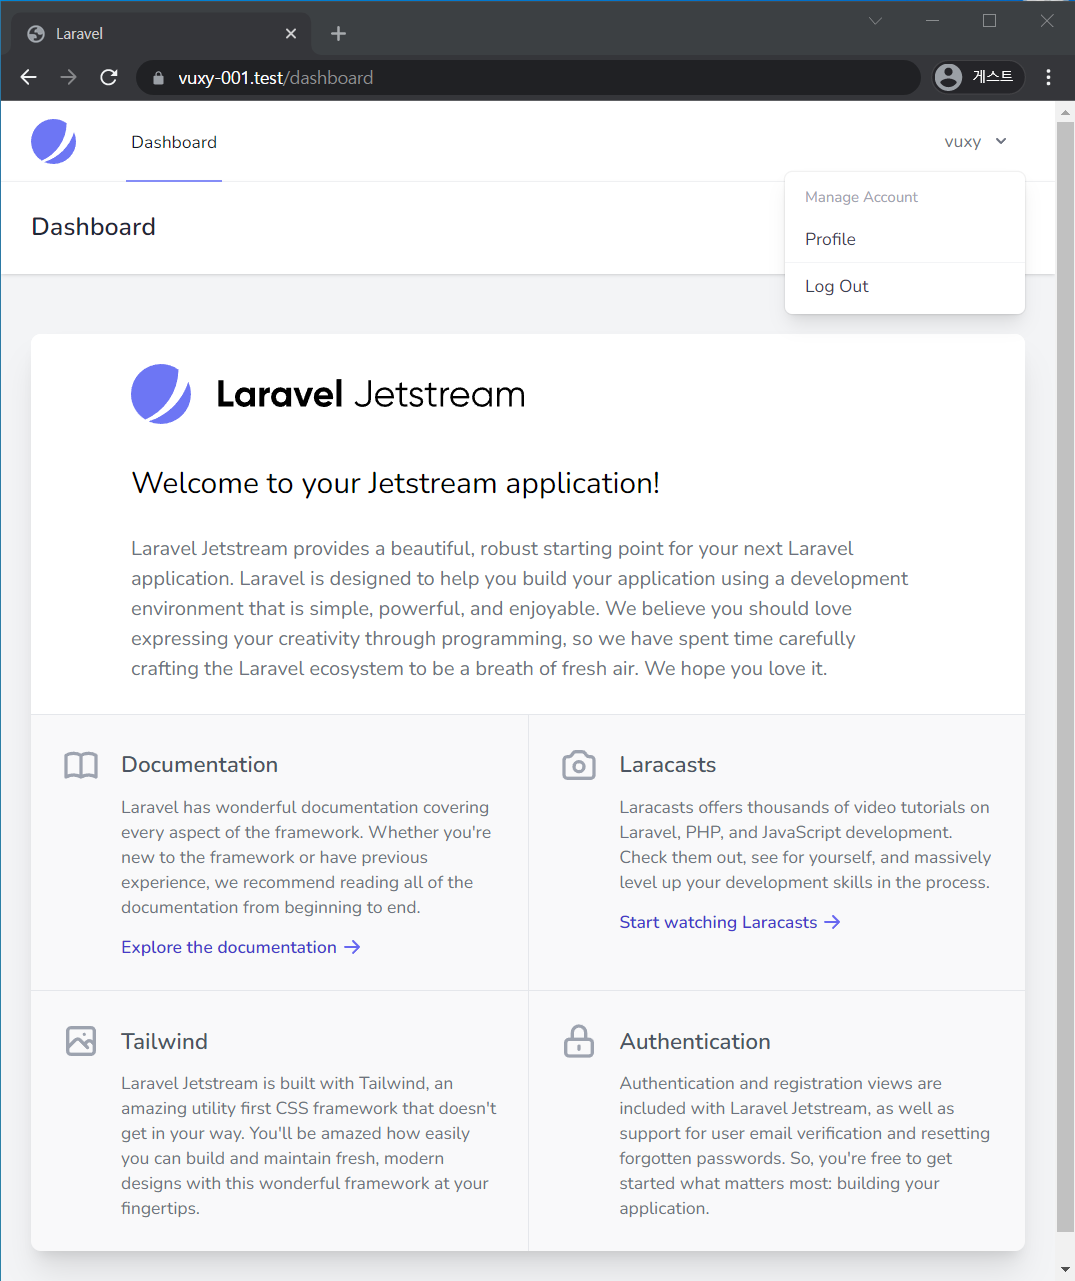The width and height of the screenshot is (1075, 1281).
Task: Open Profile from the account menu
Action: [905, 239]
